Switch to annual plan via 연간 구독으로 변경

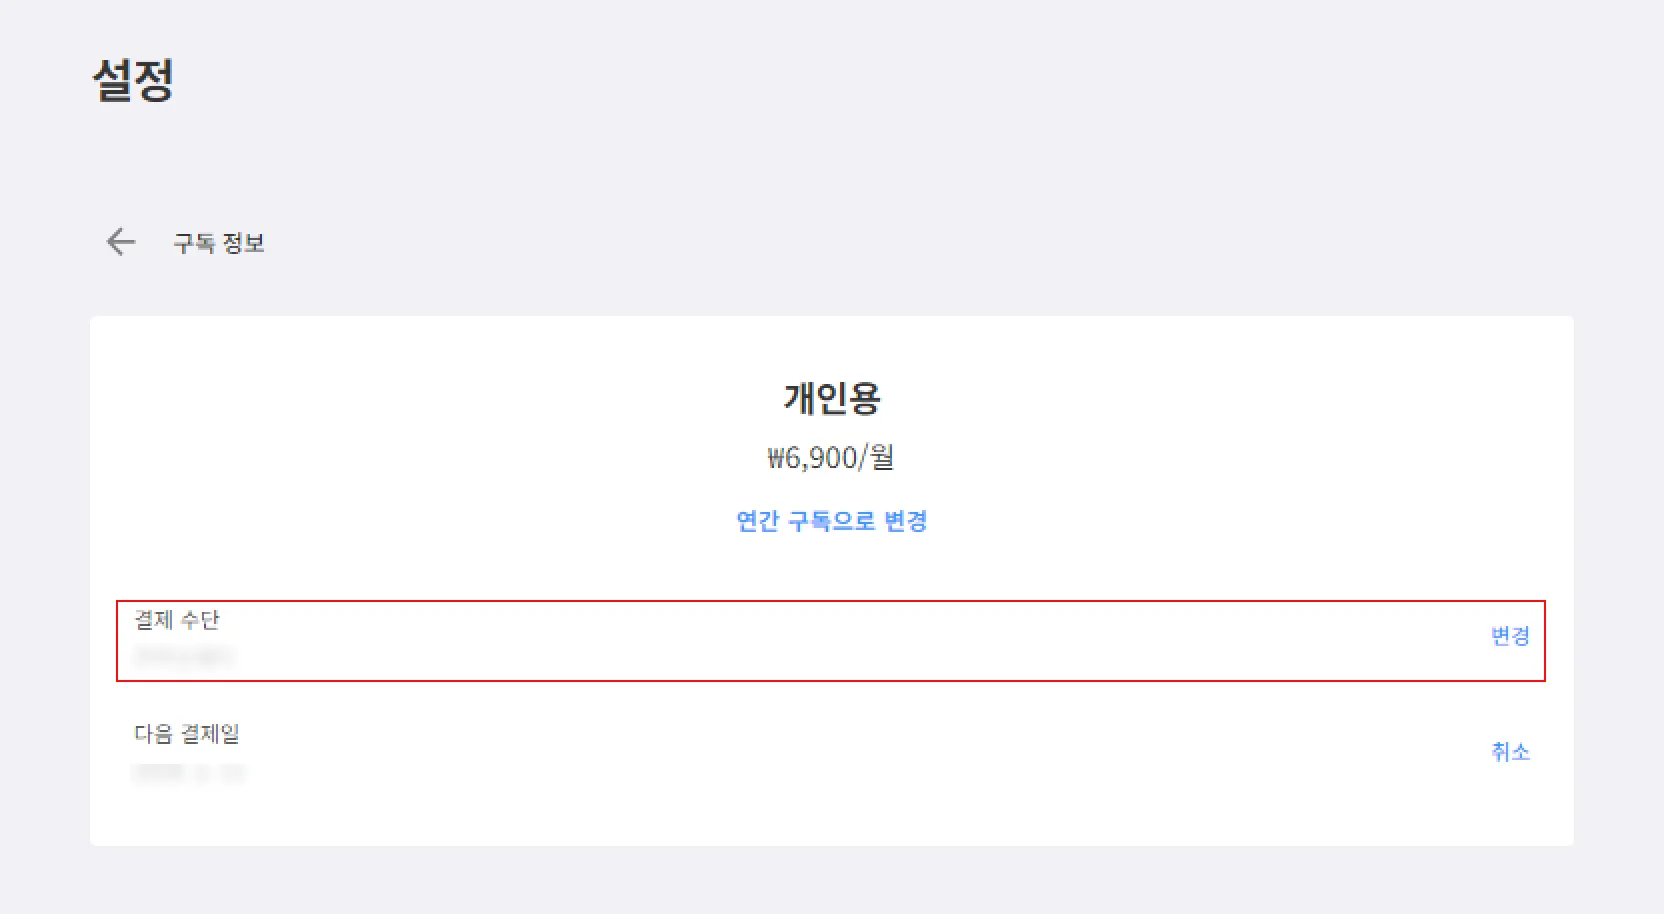coord(831,521)
